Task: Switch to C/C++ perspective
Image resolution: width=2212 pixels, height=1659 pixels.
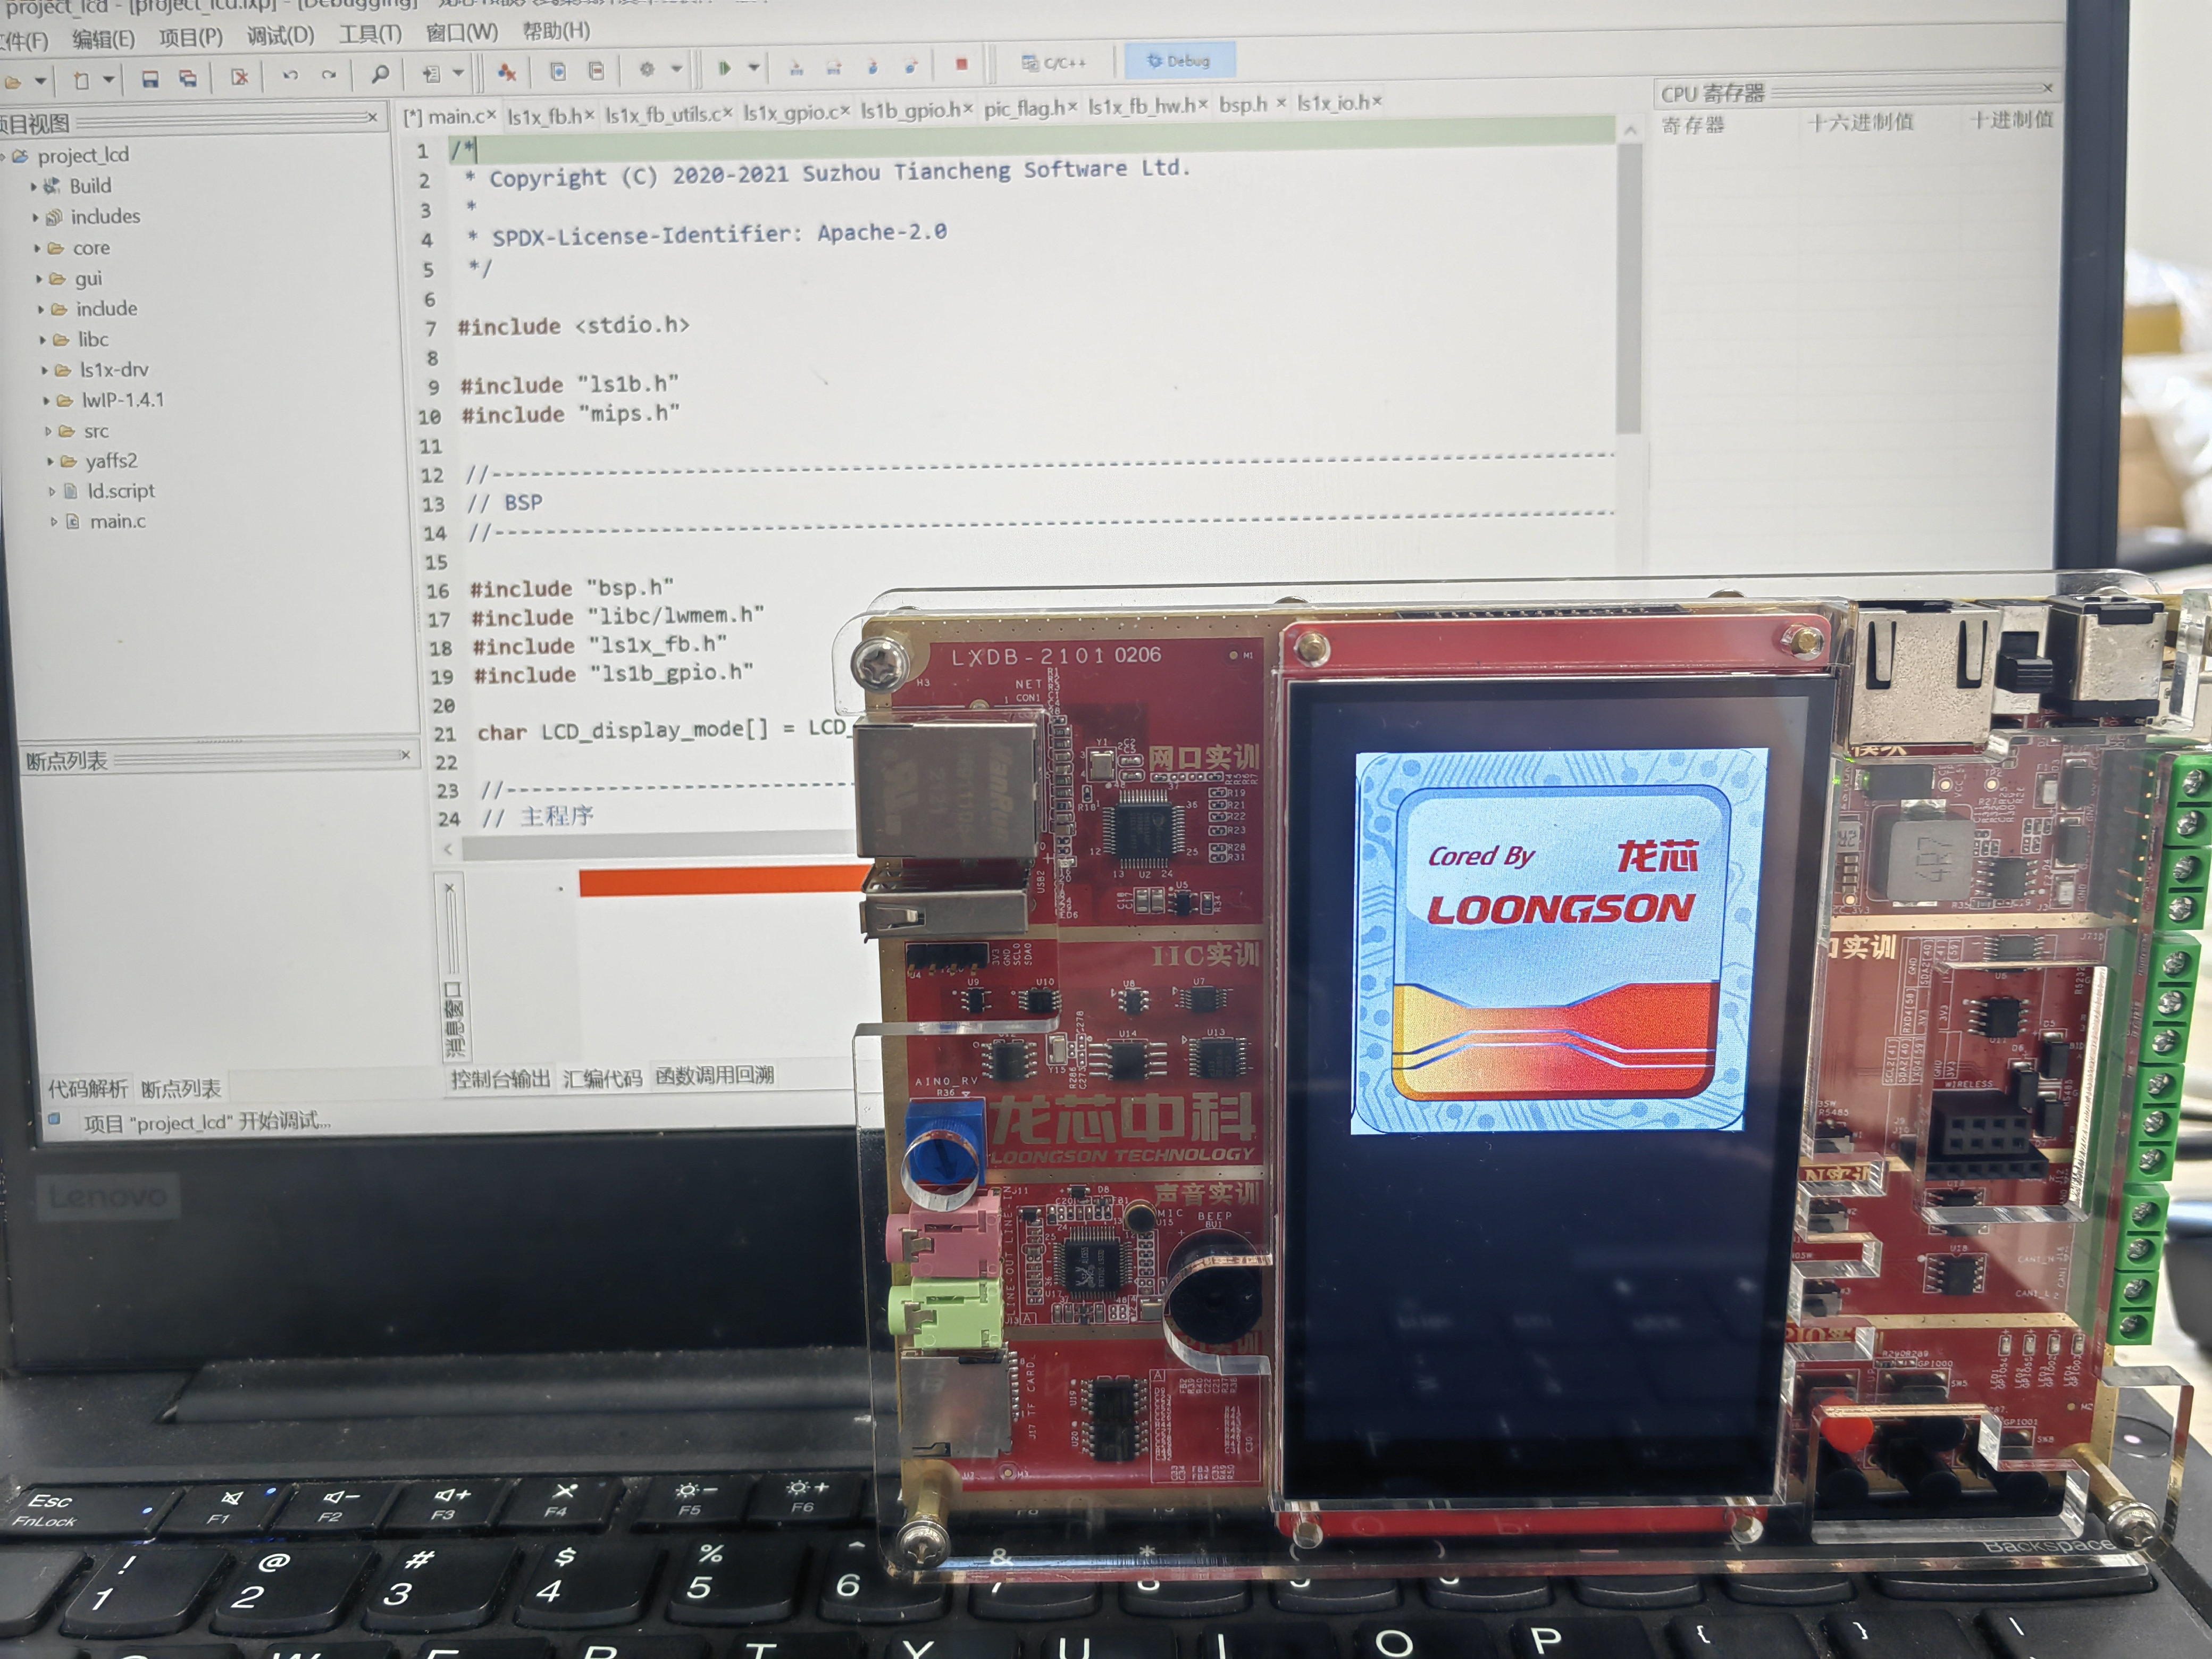Action: click(1054, 63)
